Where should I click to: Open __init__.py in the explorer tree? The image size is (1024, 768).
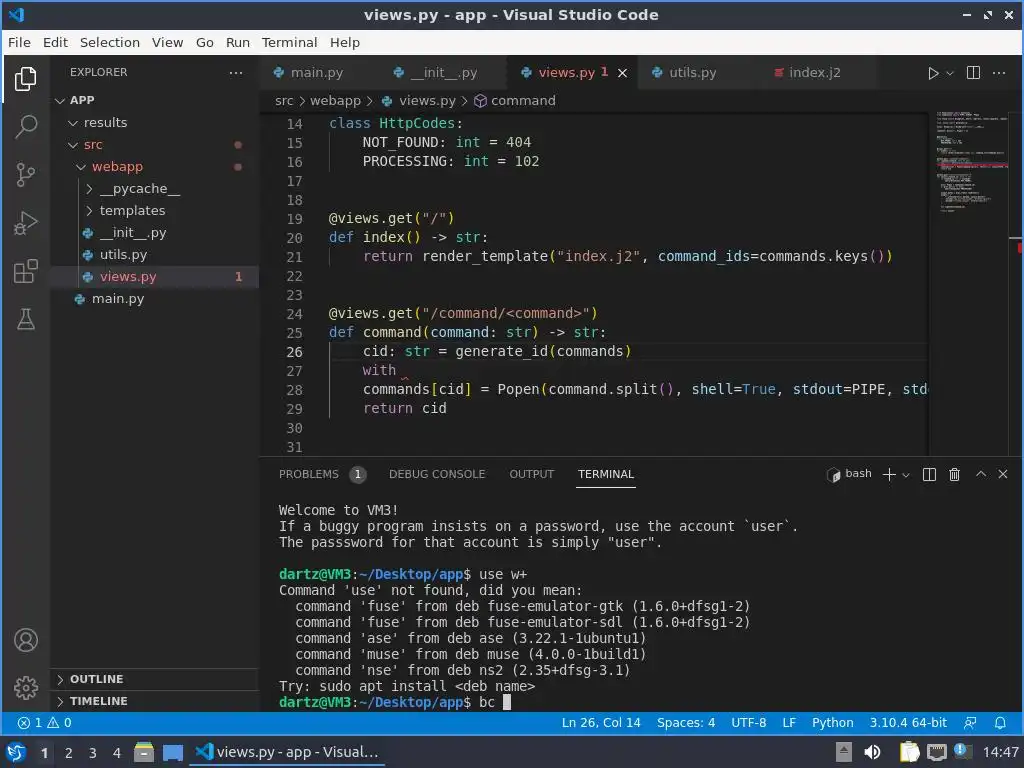[133, 232]
